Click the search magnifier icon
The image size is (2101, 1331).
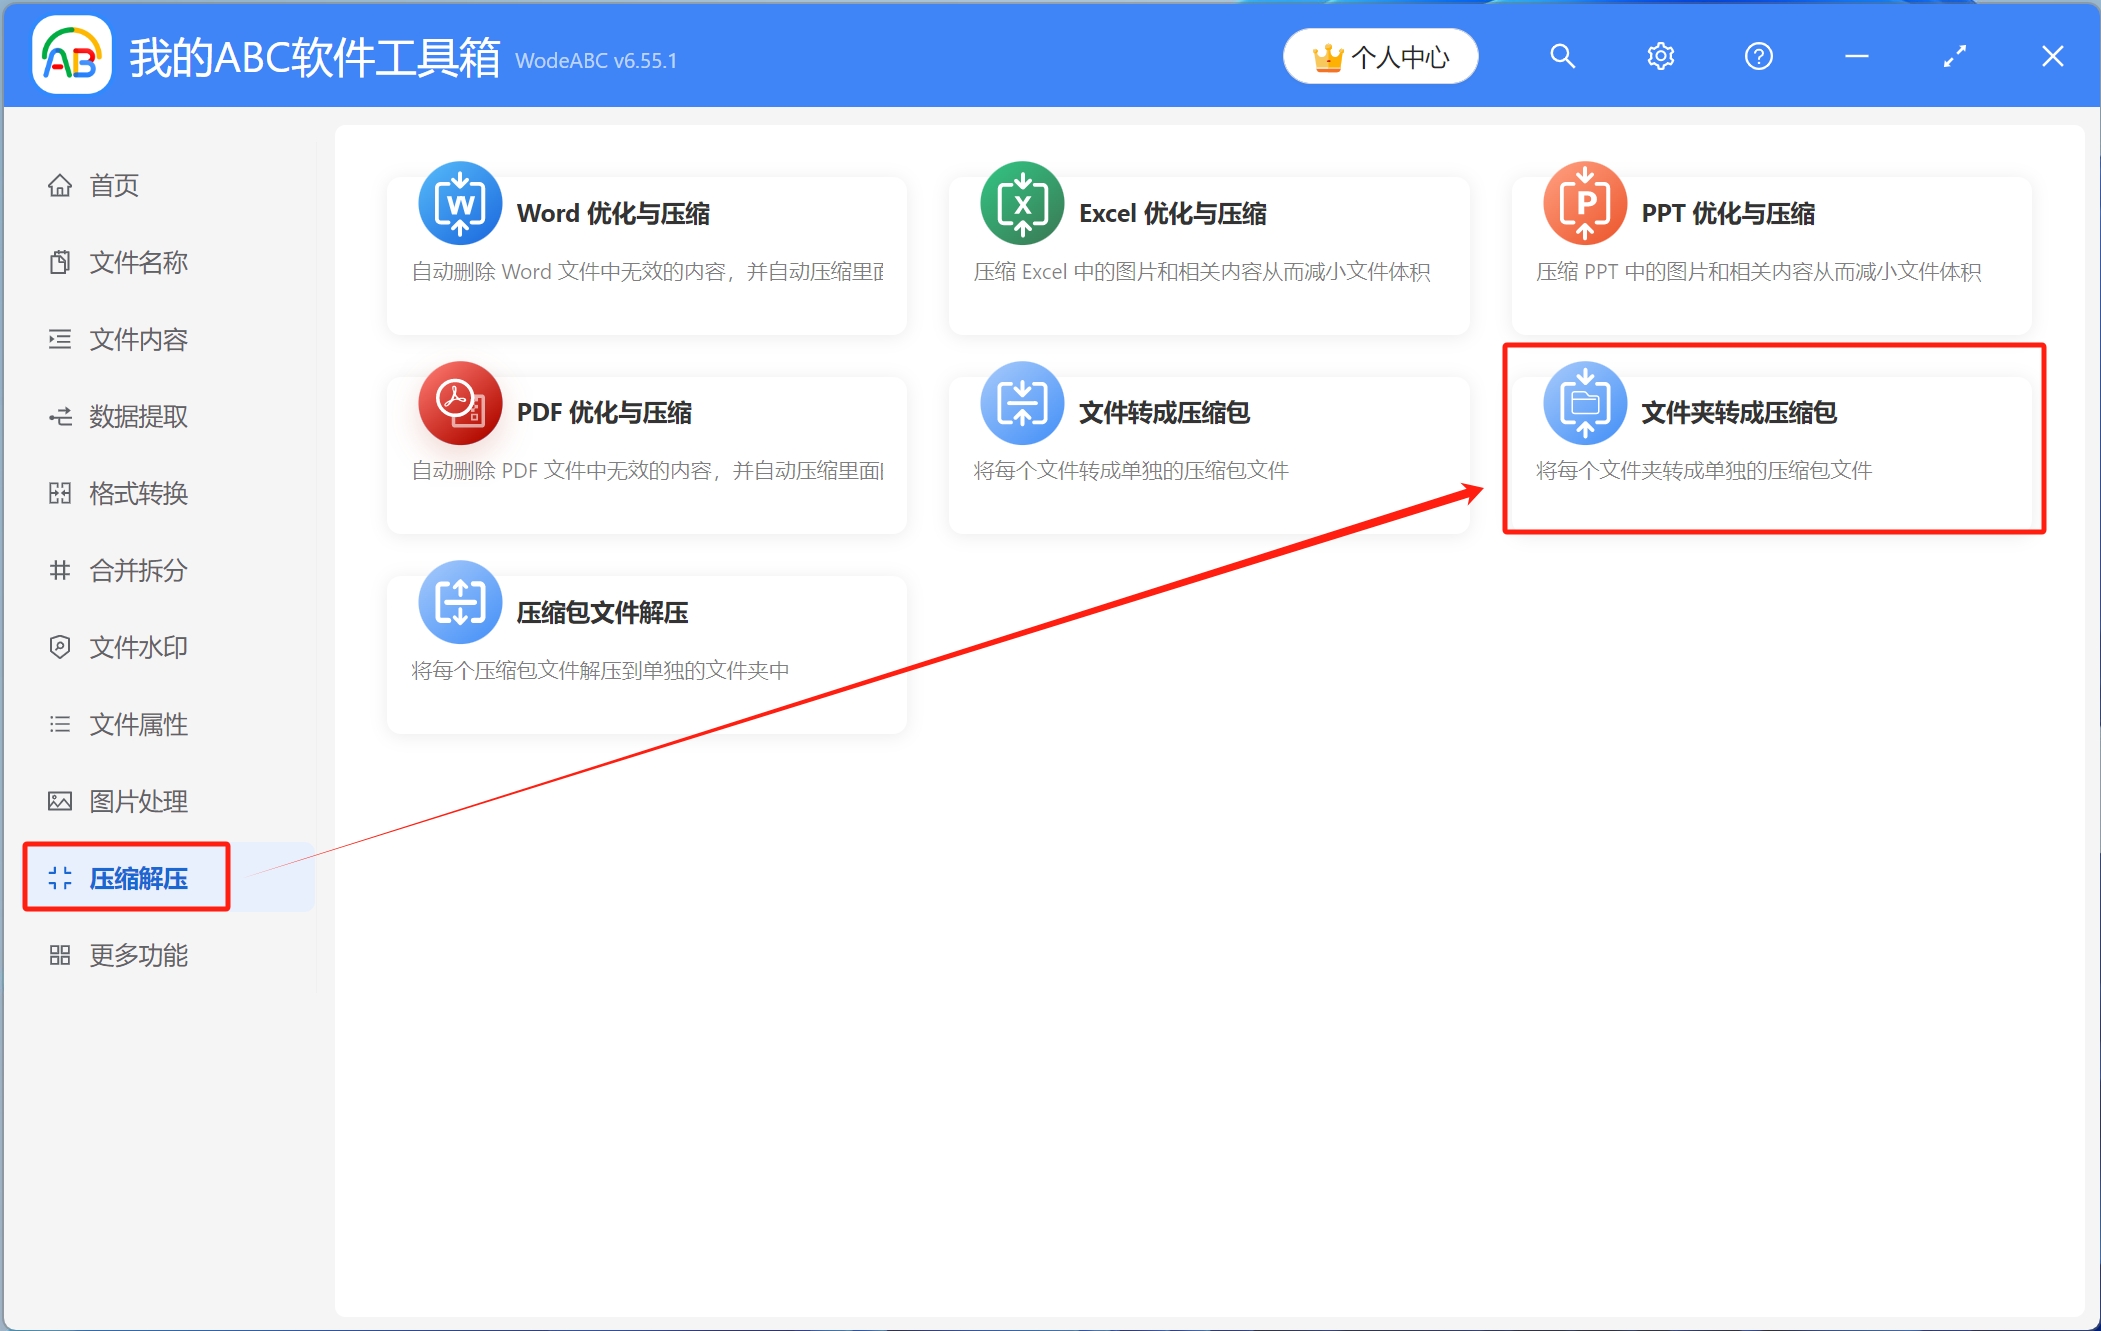point(1562,56)
